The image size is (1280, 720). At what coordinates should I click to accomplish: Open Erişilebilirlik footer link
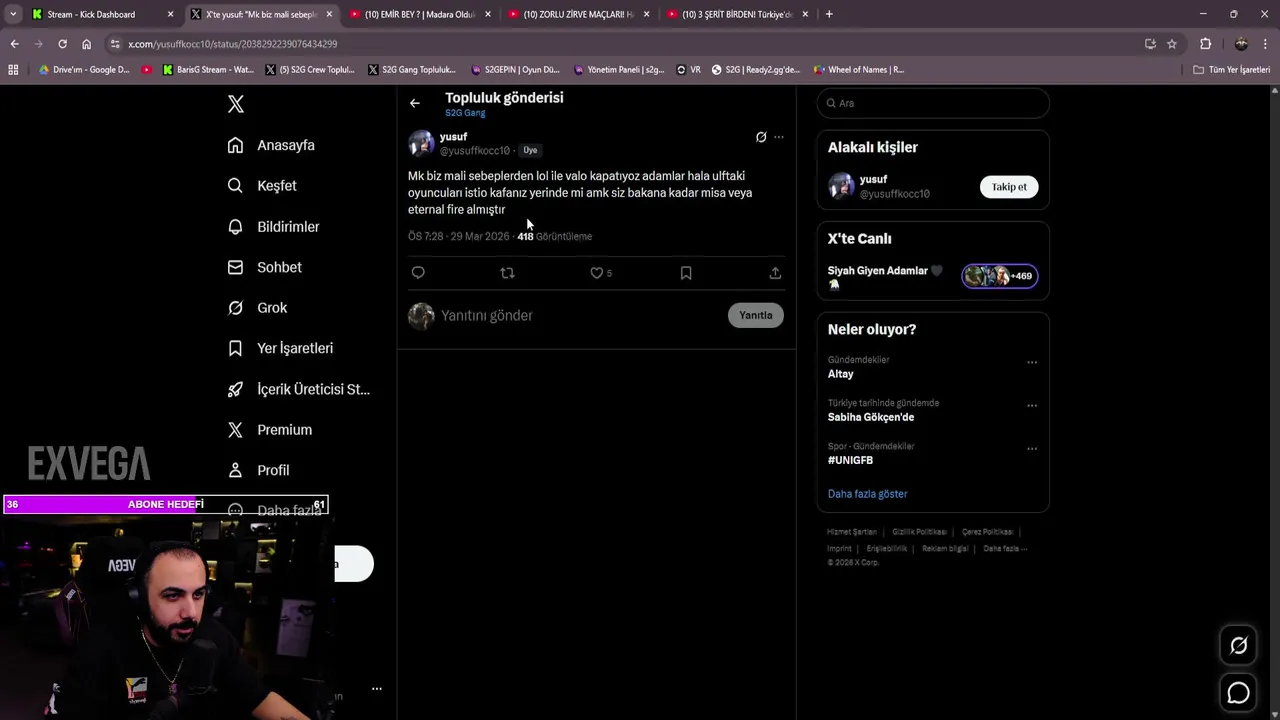pos(887,548)
